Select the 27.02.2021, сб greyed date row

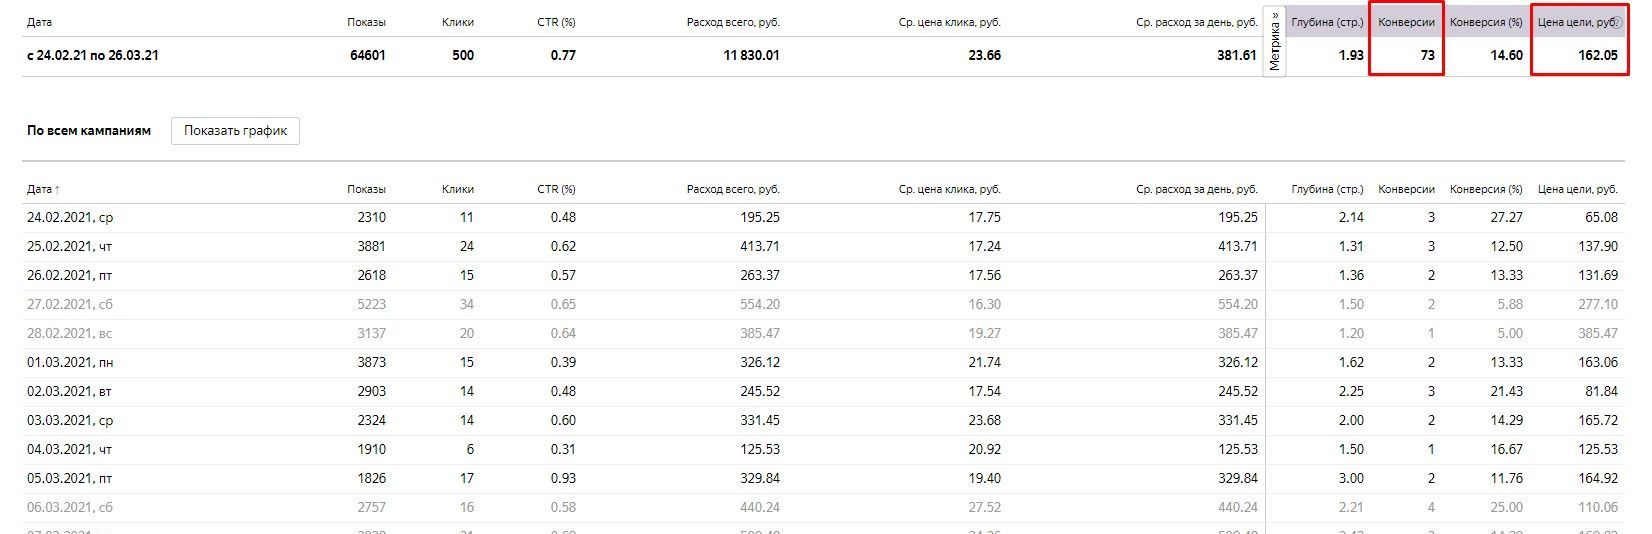tap(823, 304)
